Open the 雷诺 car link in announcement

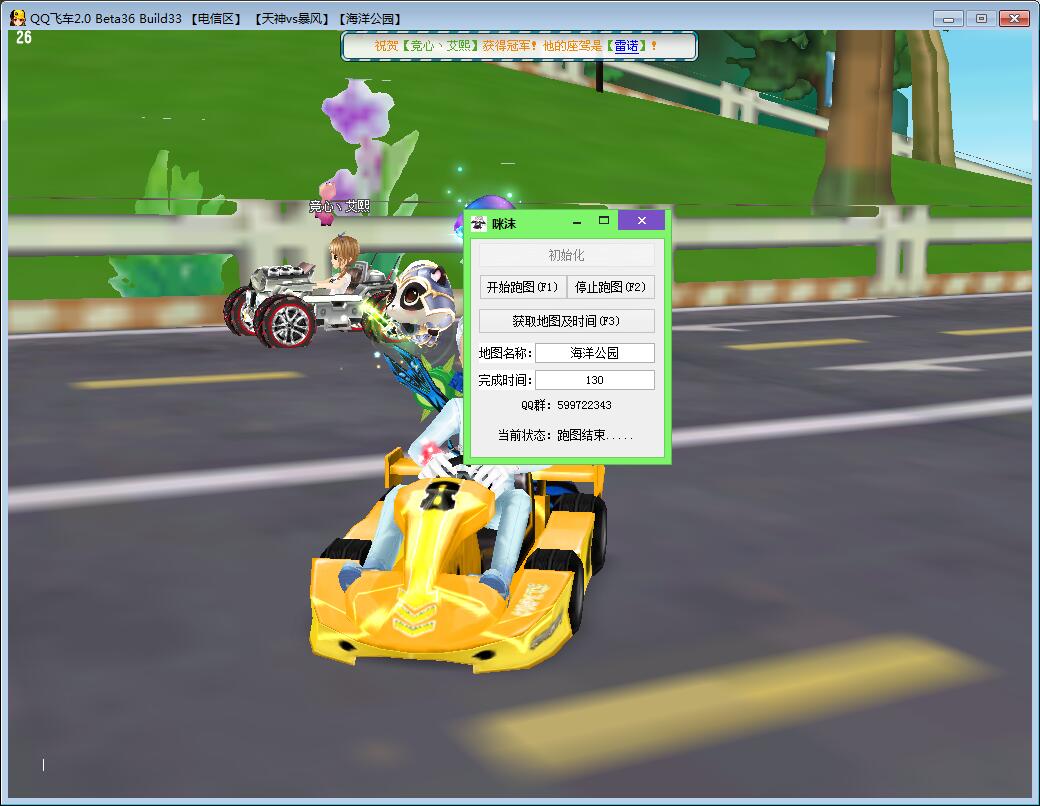(626, 46)
